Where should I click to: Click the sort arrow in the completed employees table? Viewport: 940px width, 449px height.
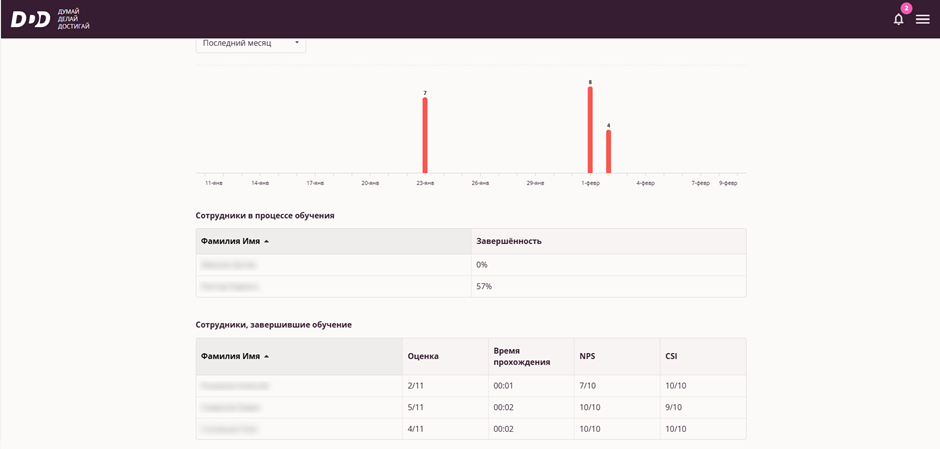click(267, 356)
